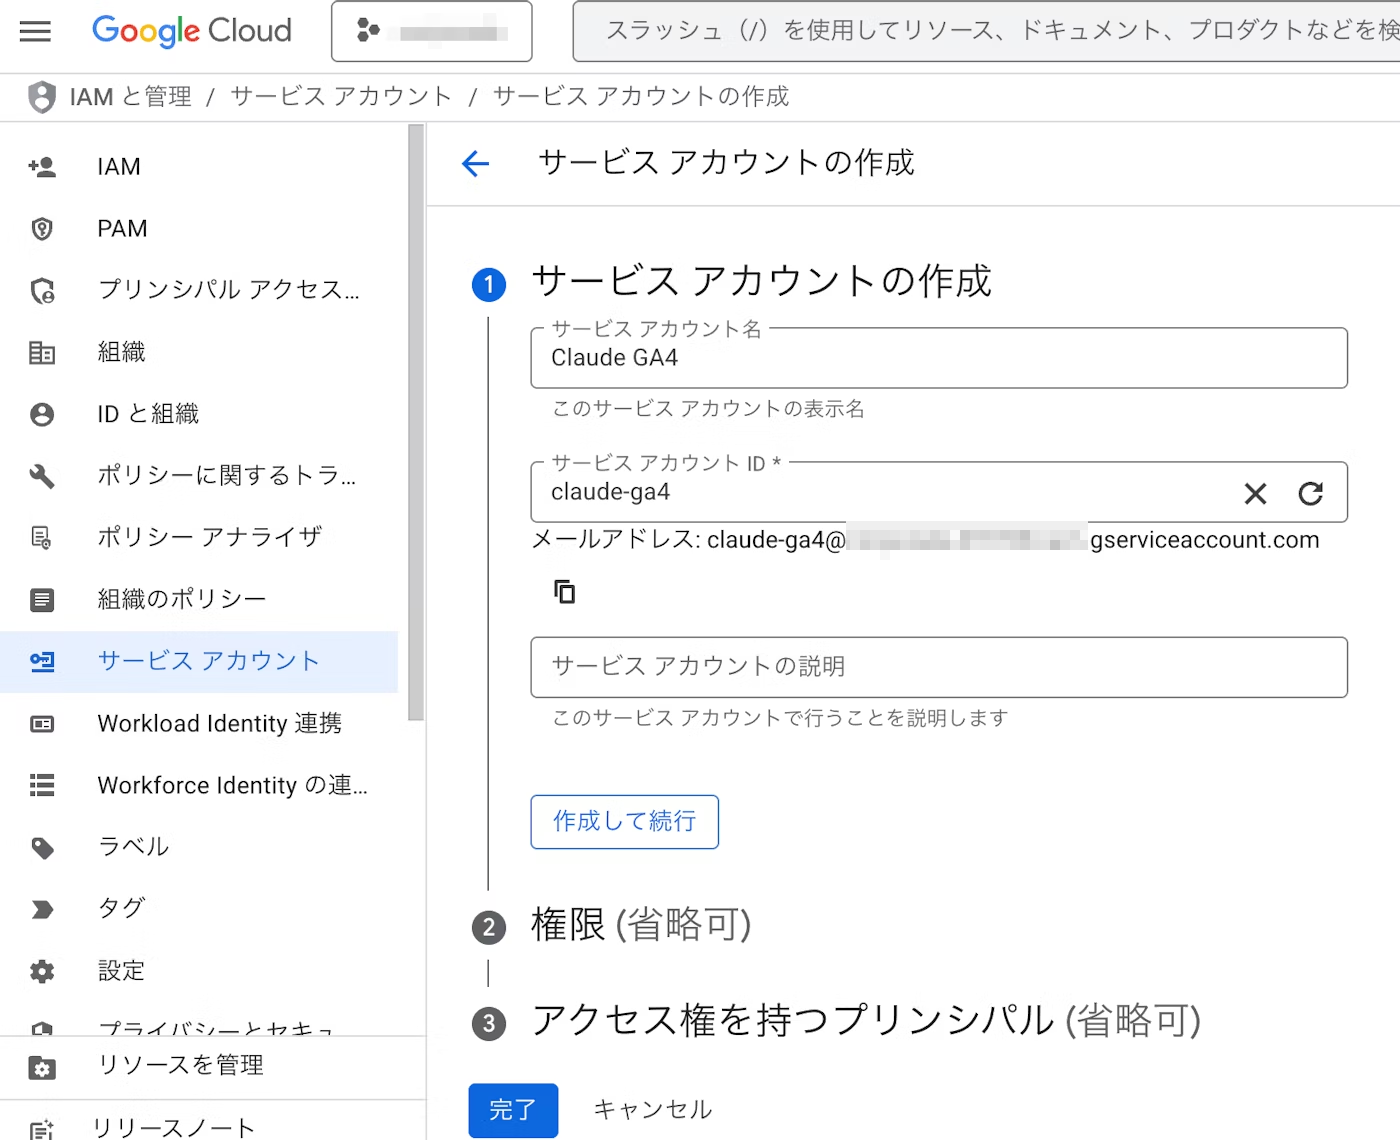The width and height of the screenshot is (1400, 1140).
Task: Open the hamburger navigation menu
Action: coord(35,31)
